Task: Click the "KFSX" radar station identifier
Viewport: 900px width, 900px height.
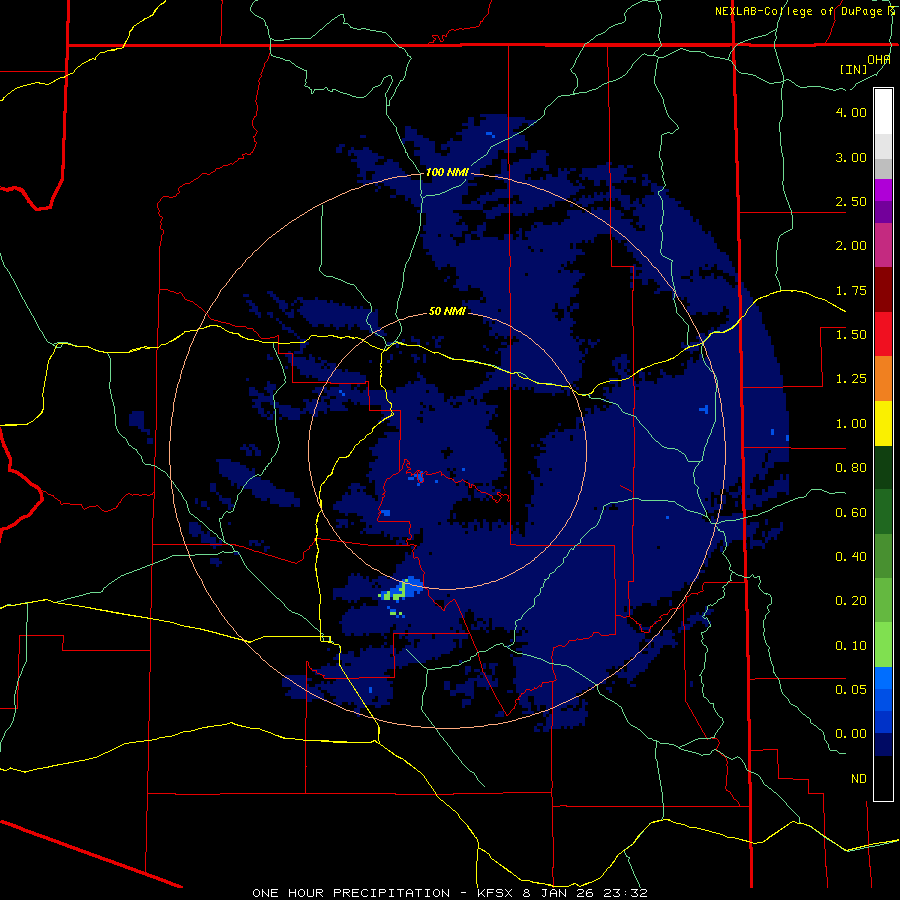Action: 496,893
